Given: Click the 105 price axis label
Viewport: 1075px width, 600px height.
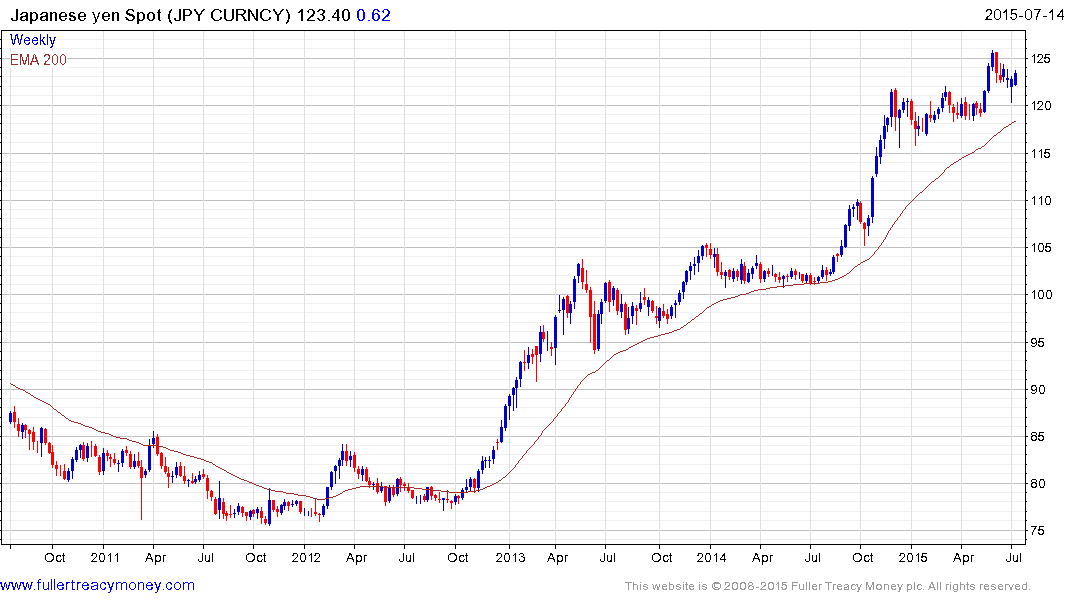Looking at the screenshot, I should 1041,248.
